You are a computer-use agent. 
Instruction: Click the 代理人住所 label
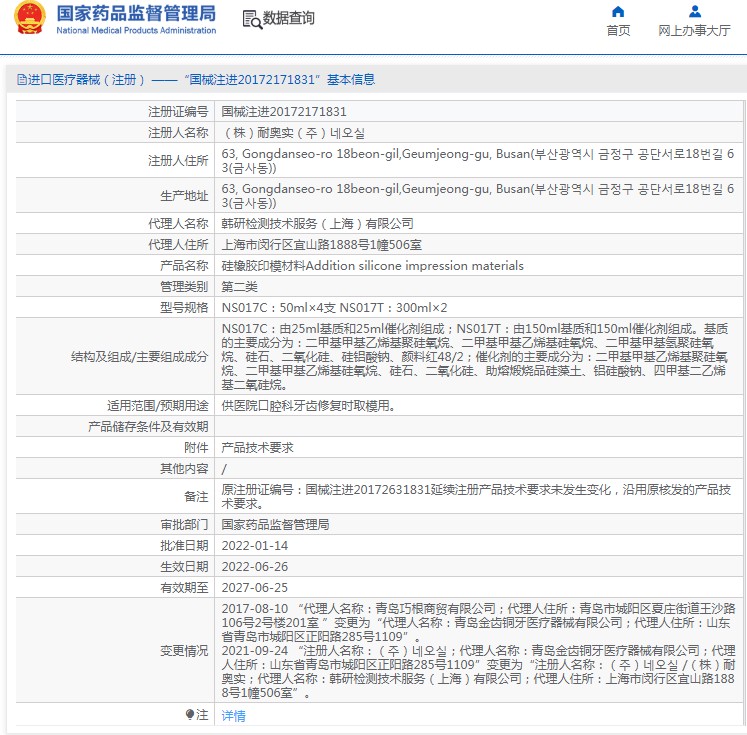tap(178, 245)
